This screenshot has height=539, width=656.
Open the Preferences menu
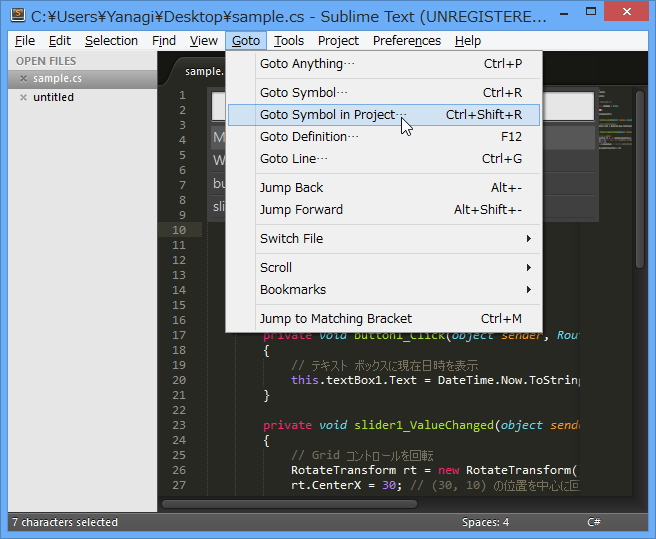407,41
